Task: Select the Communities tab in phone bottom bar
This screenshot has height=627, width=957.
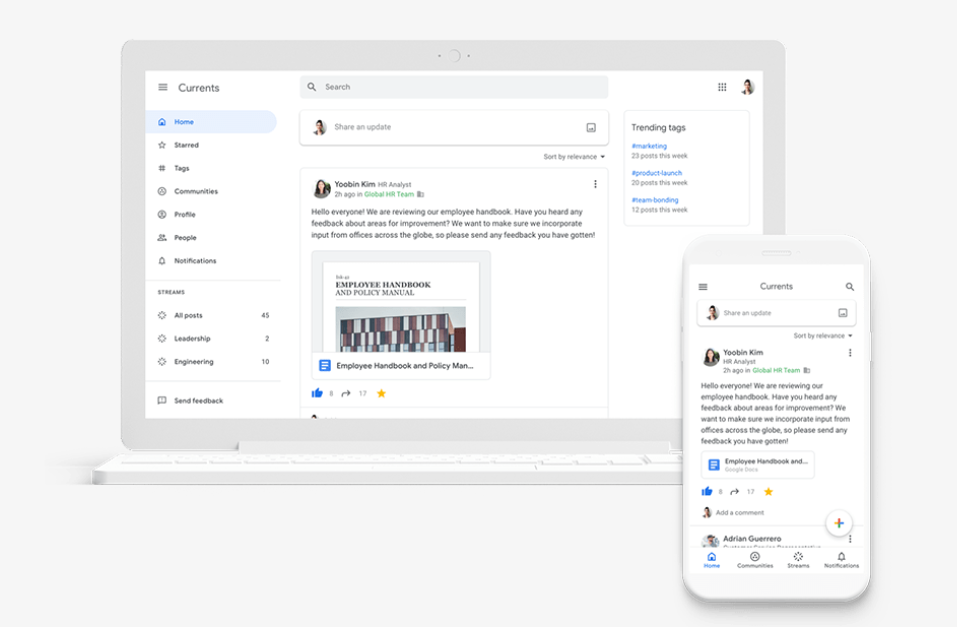Action: (755, 560)
